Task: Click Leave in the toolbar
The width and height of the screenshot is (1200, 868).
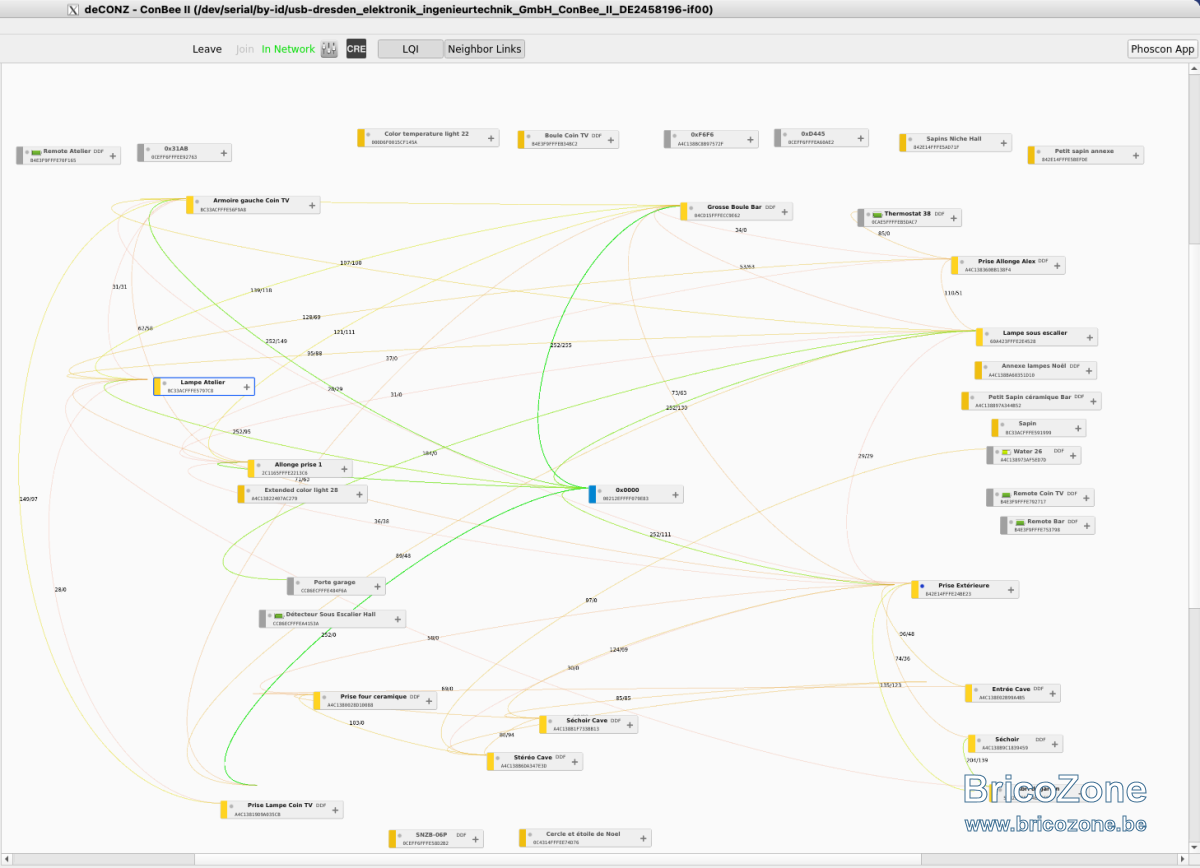Action: pyautogui.click(x=207, y=49)
